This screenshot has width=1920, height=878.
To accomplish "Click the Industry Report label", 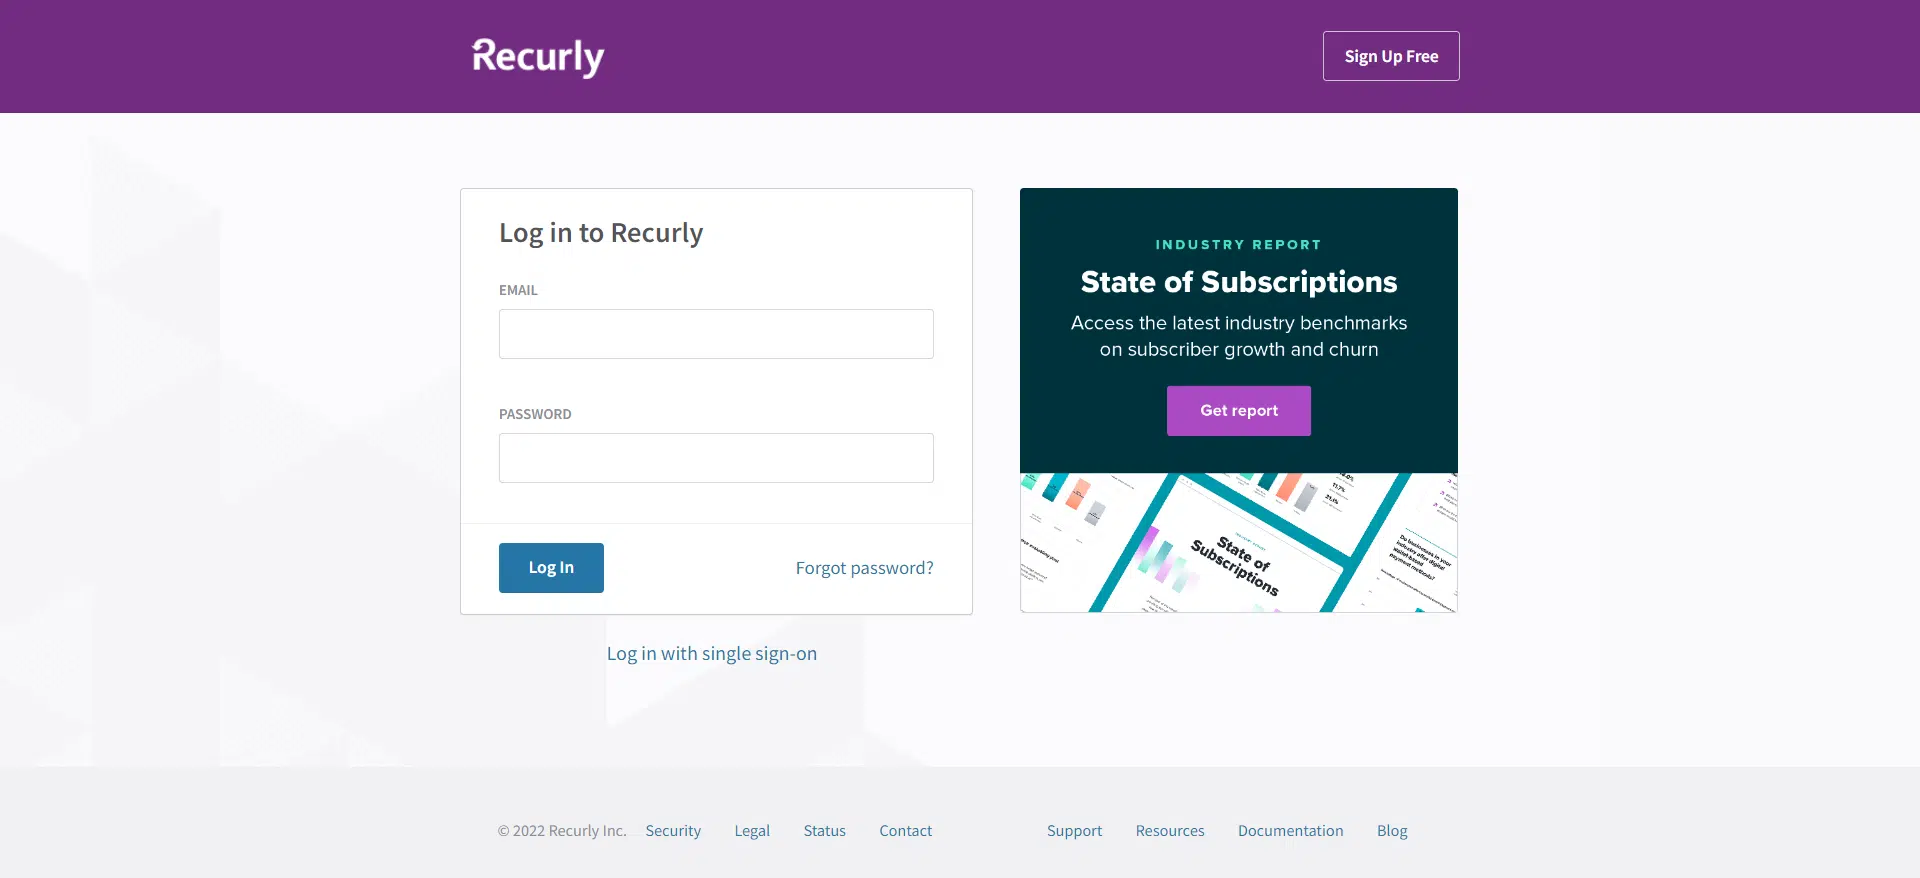I will coord(1238,245).
